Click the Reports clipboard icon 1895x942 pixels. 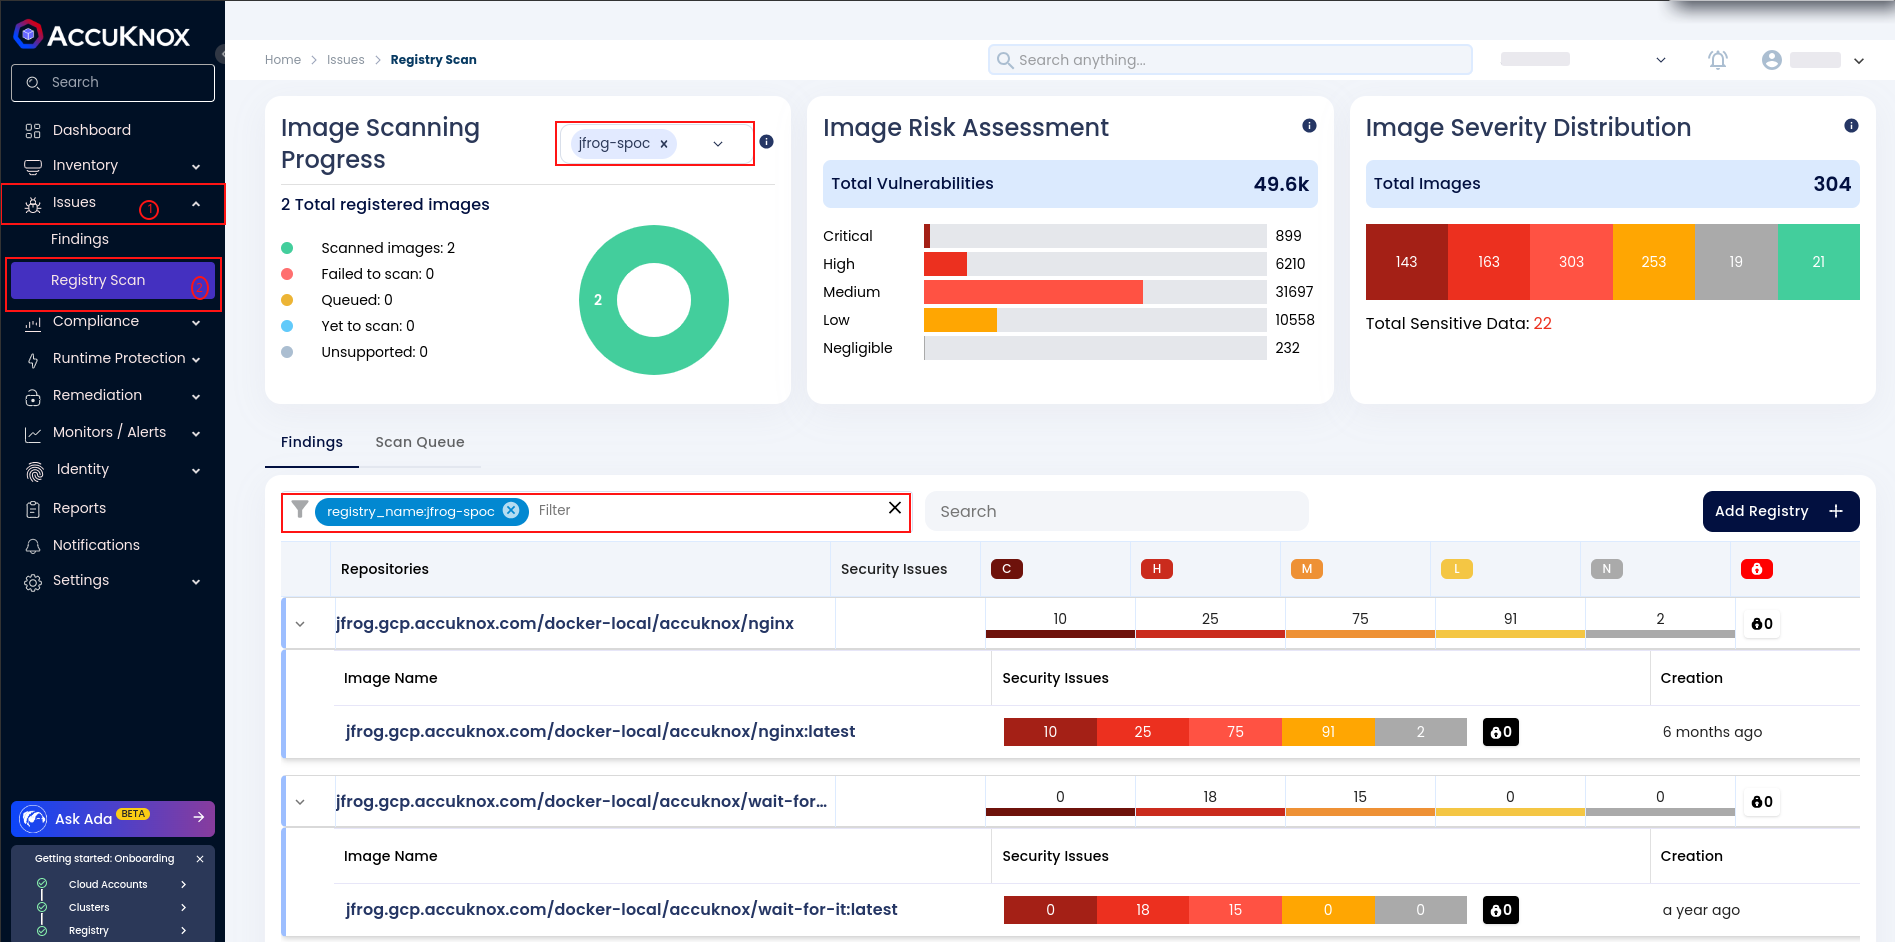(x=33, y=509)
